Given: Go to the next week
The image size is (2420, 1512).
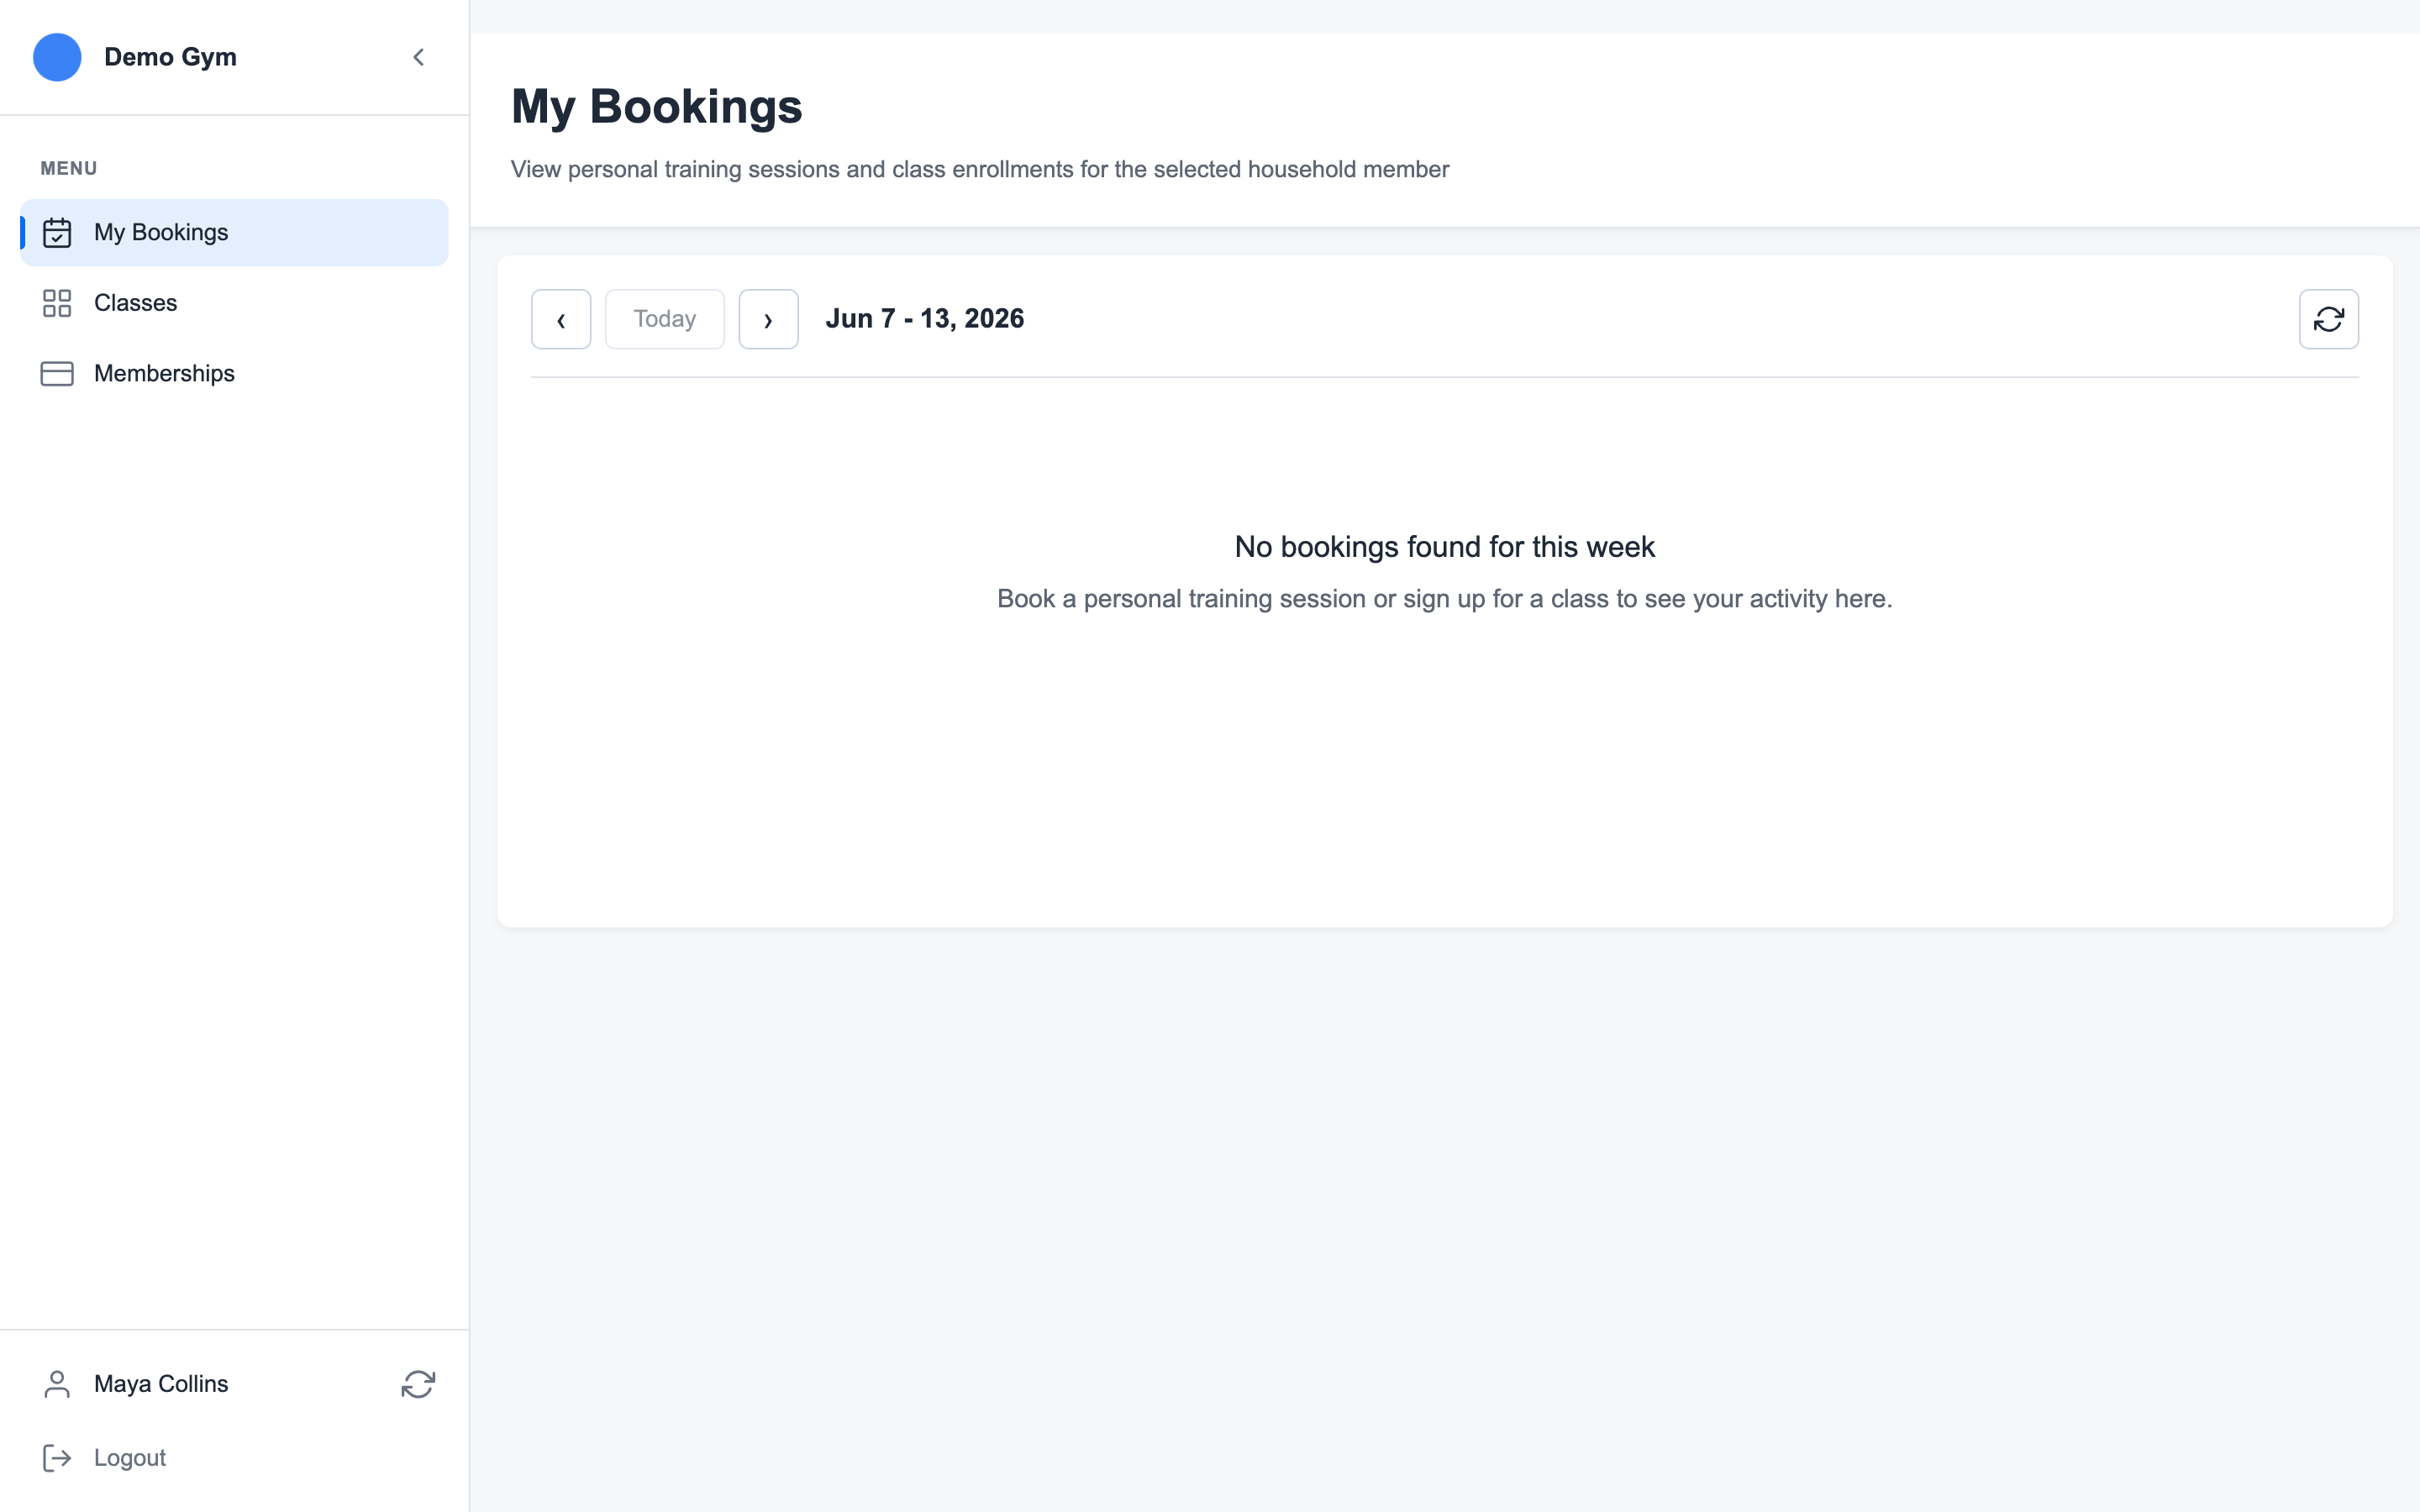Looking at the screenshot, I should click(x=768, y=319).
